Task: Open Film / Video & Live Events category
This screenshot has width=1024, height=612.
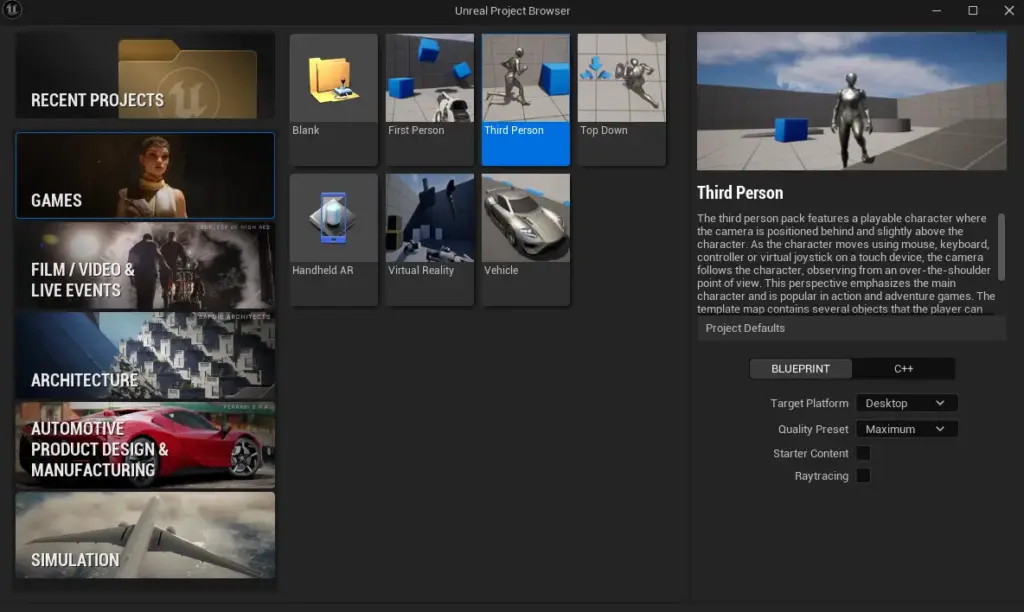Action: click(145, 266)
